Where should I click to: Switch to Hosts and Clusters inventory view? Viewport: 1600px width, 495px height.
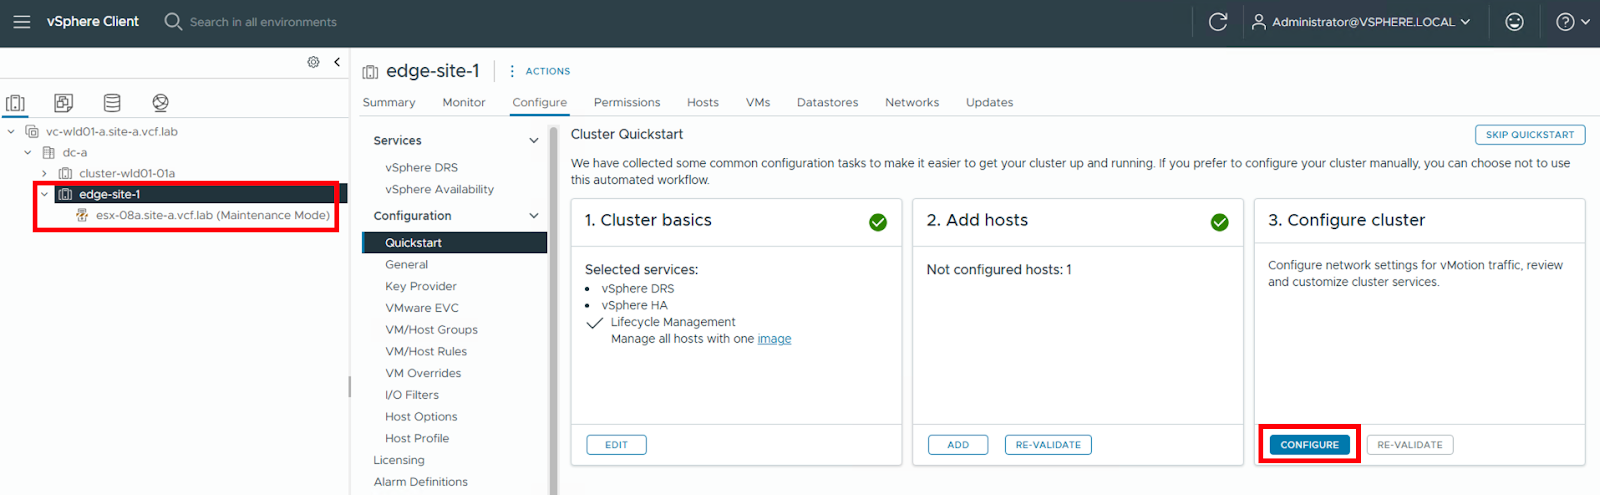pos(15,103)
